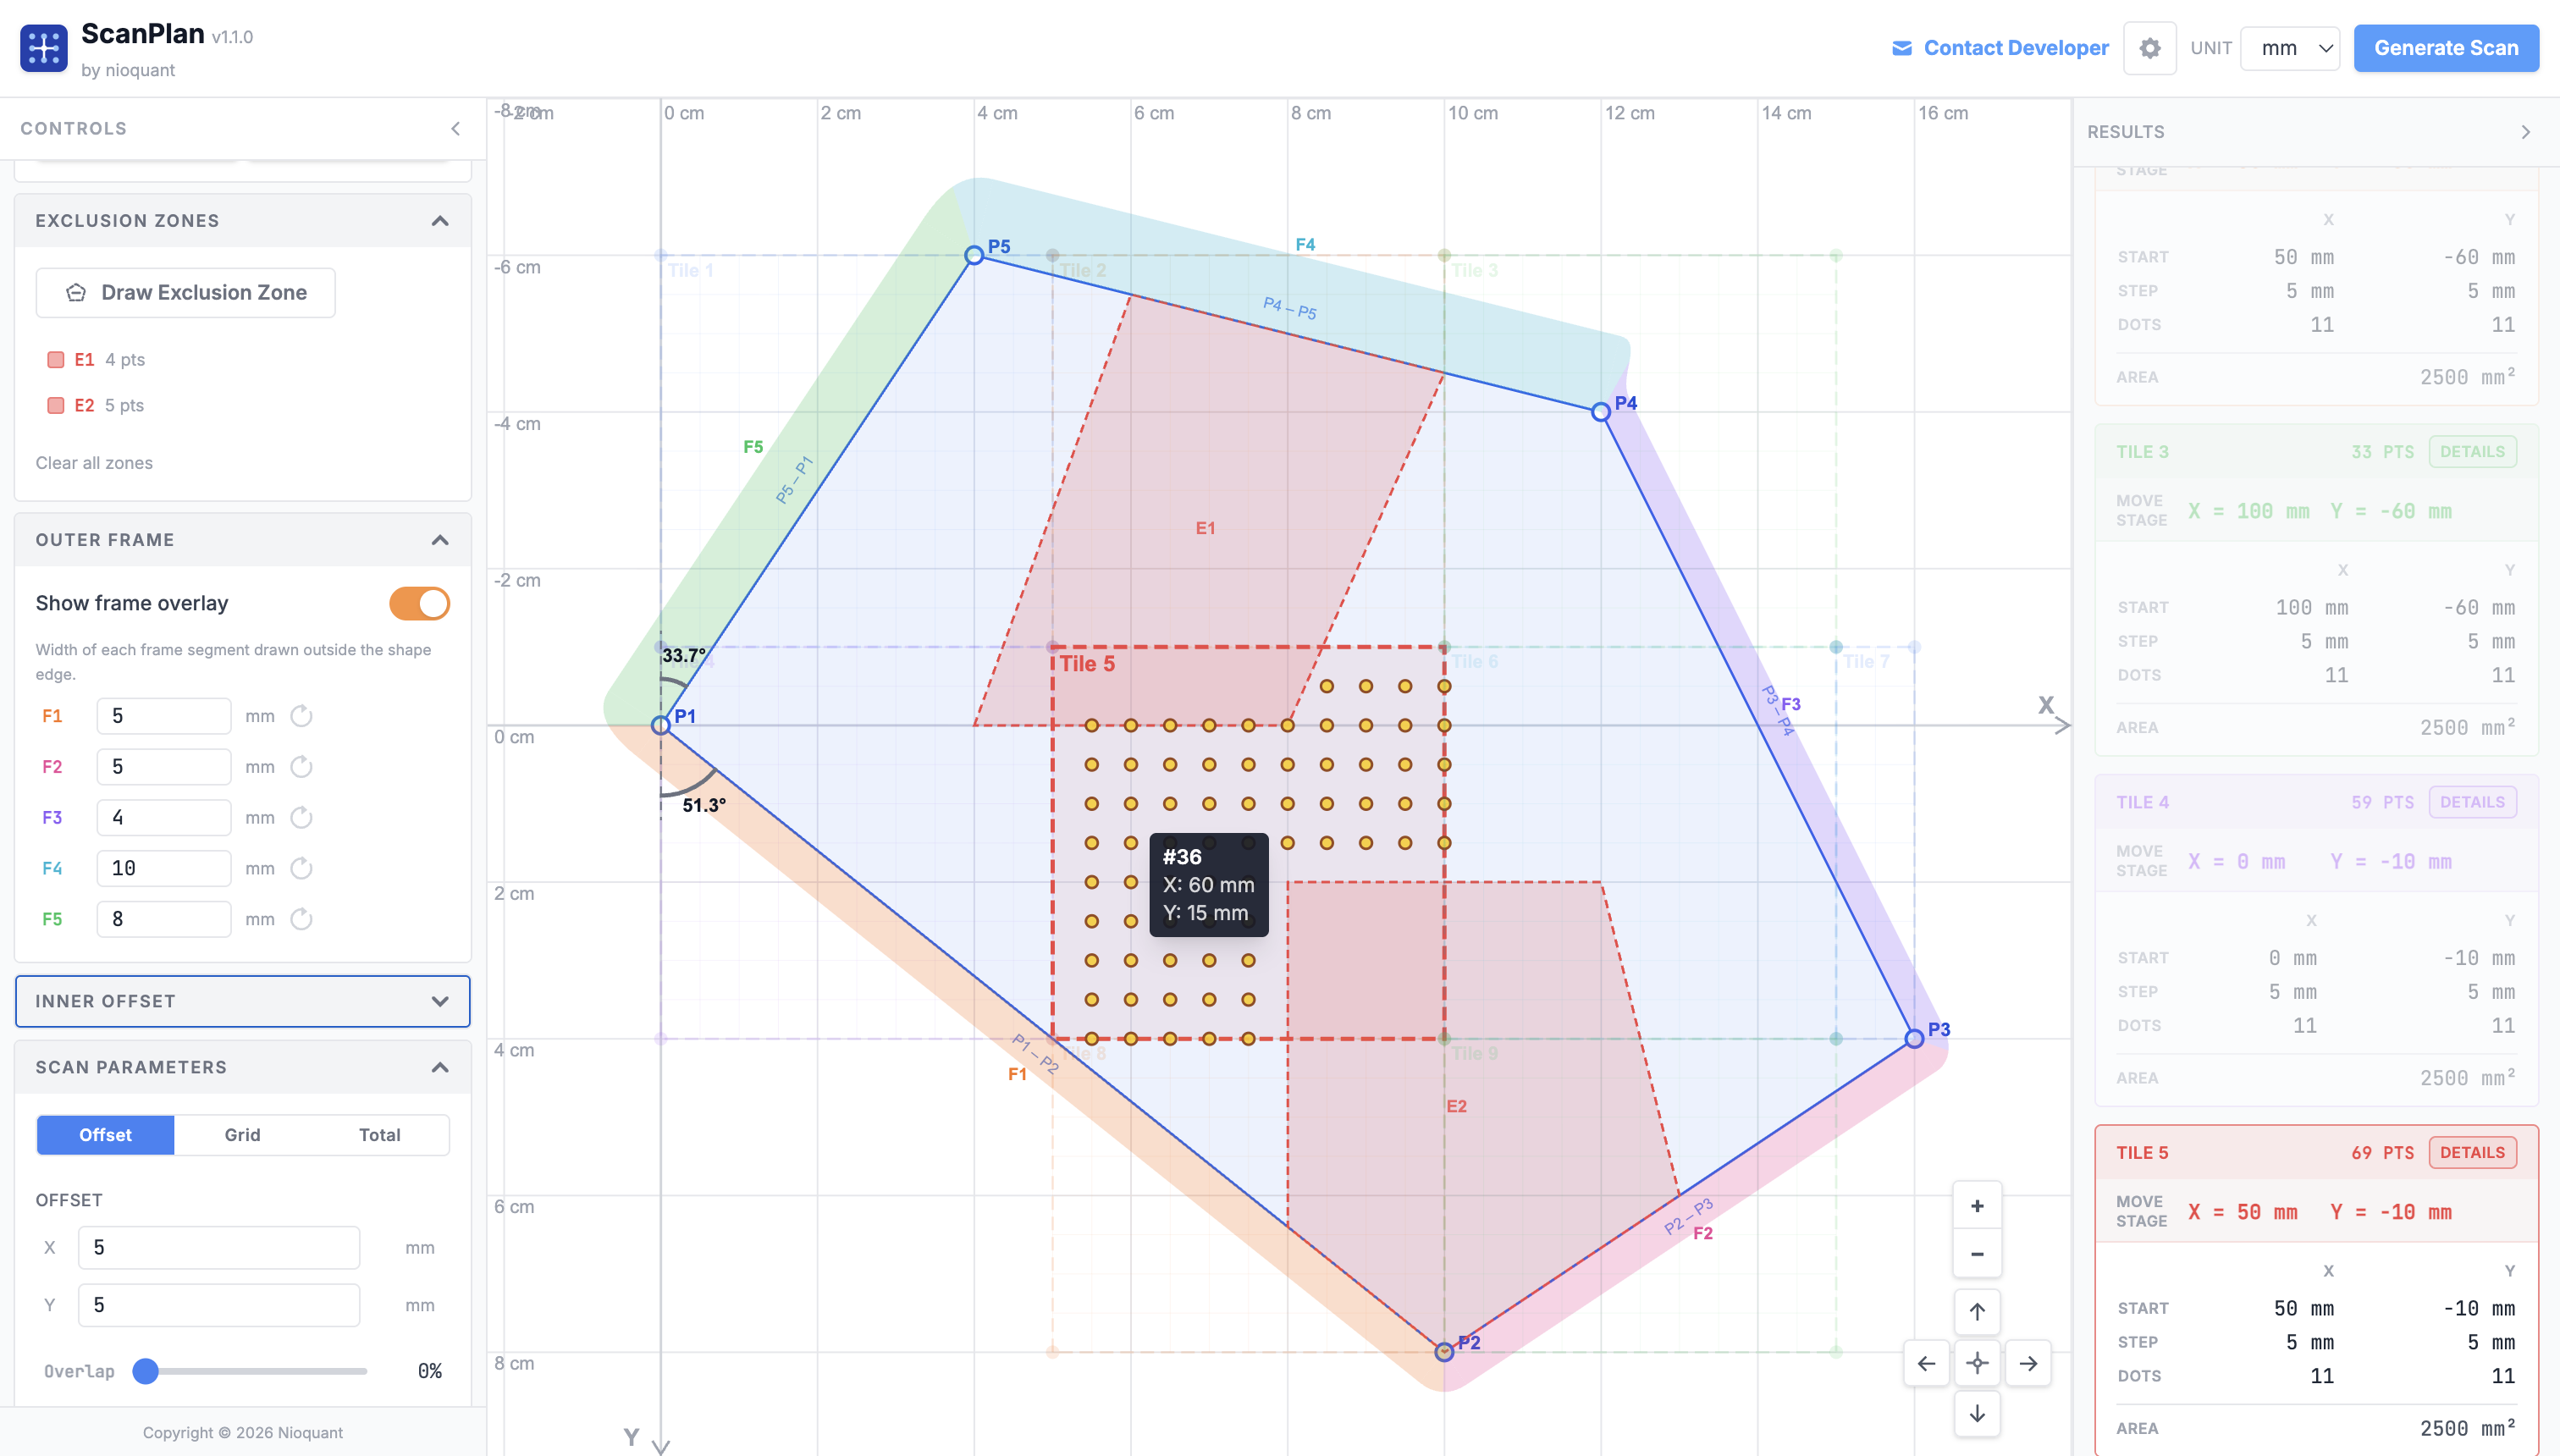This screenshot has height=1456, width=2560.
Task: Select the Tile 3 result card header
Action: coord(2316,452)
